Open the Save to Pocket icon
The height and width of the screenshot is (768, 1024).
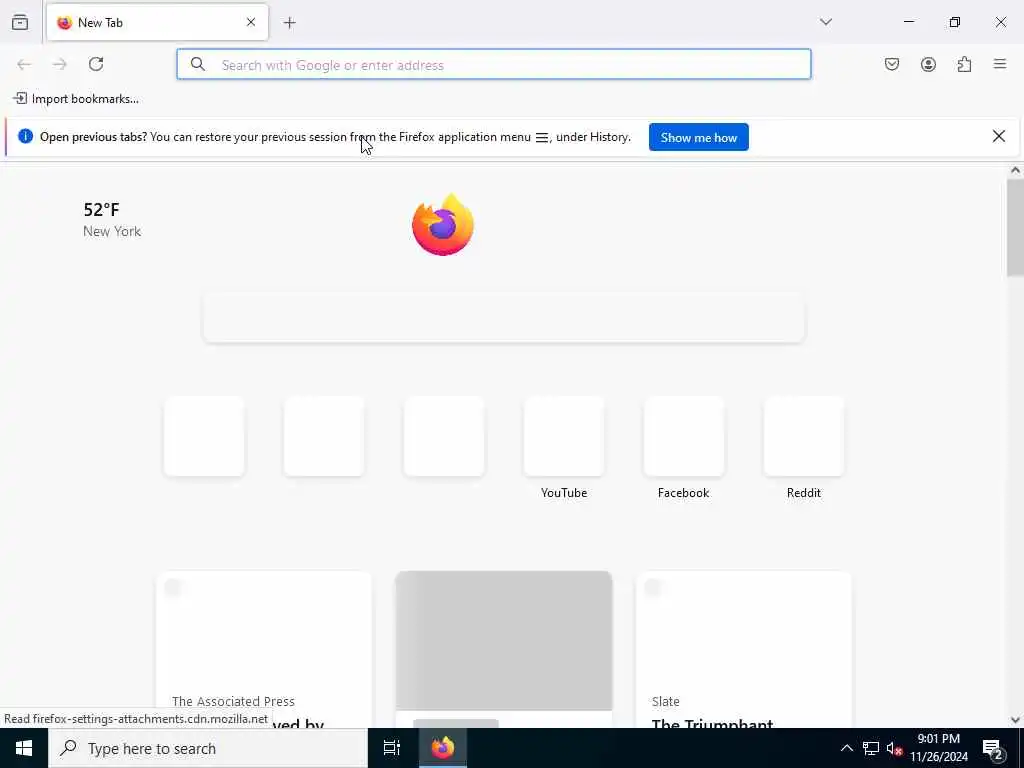(x=892, y=64)
